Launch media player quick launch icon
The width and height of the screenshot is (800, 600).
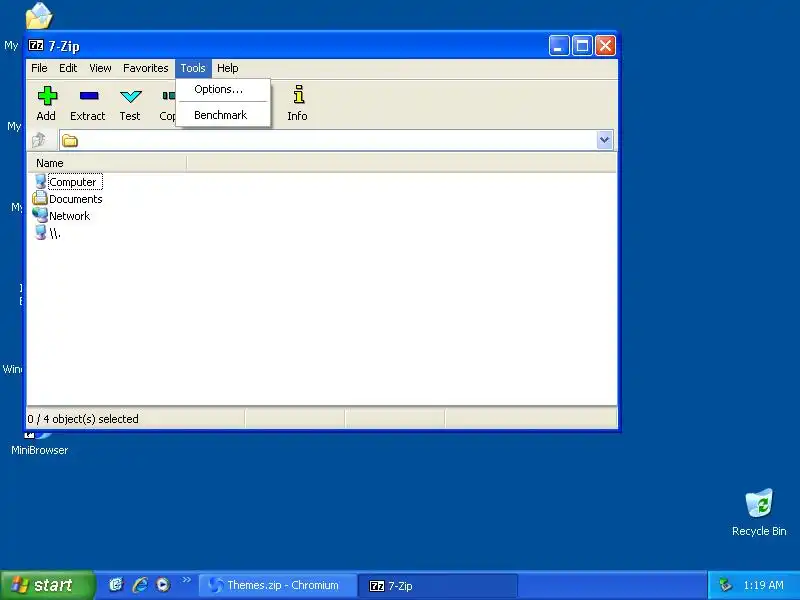[163, 585]
